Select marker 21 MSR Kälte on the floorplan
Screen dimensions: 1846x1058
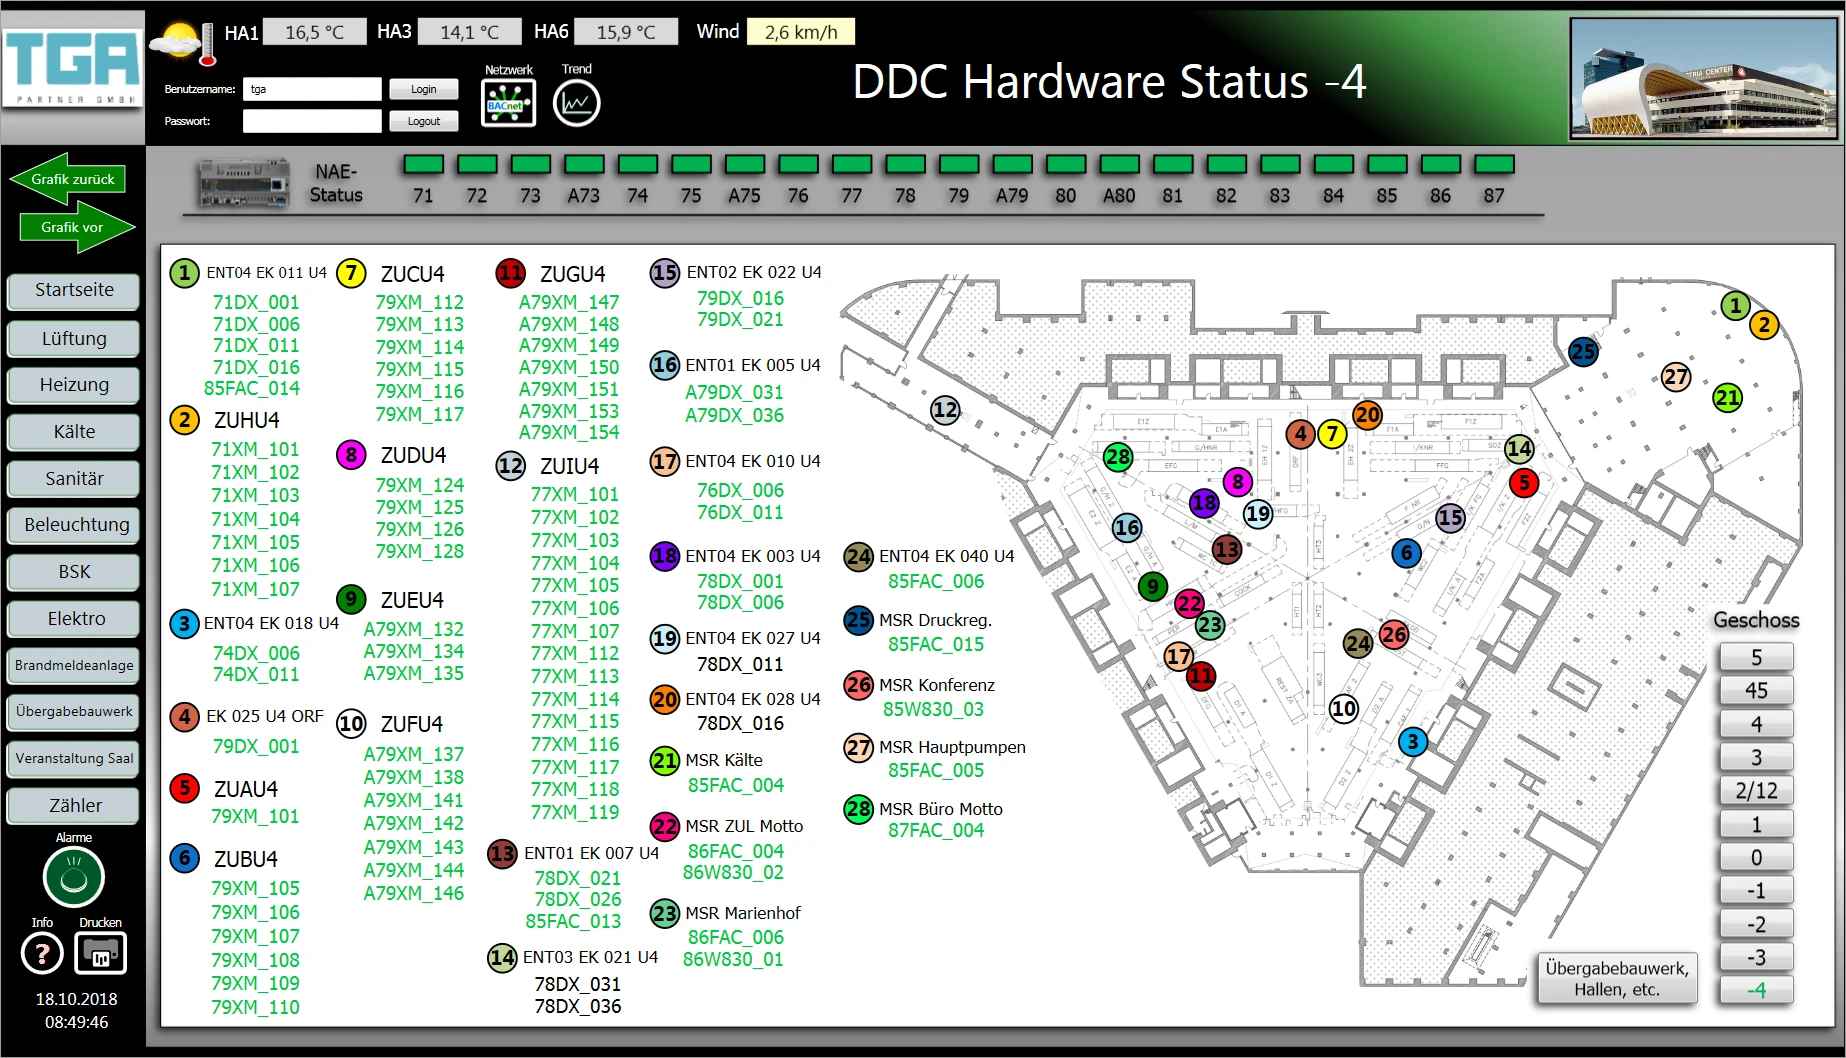tap(1727, 397)
